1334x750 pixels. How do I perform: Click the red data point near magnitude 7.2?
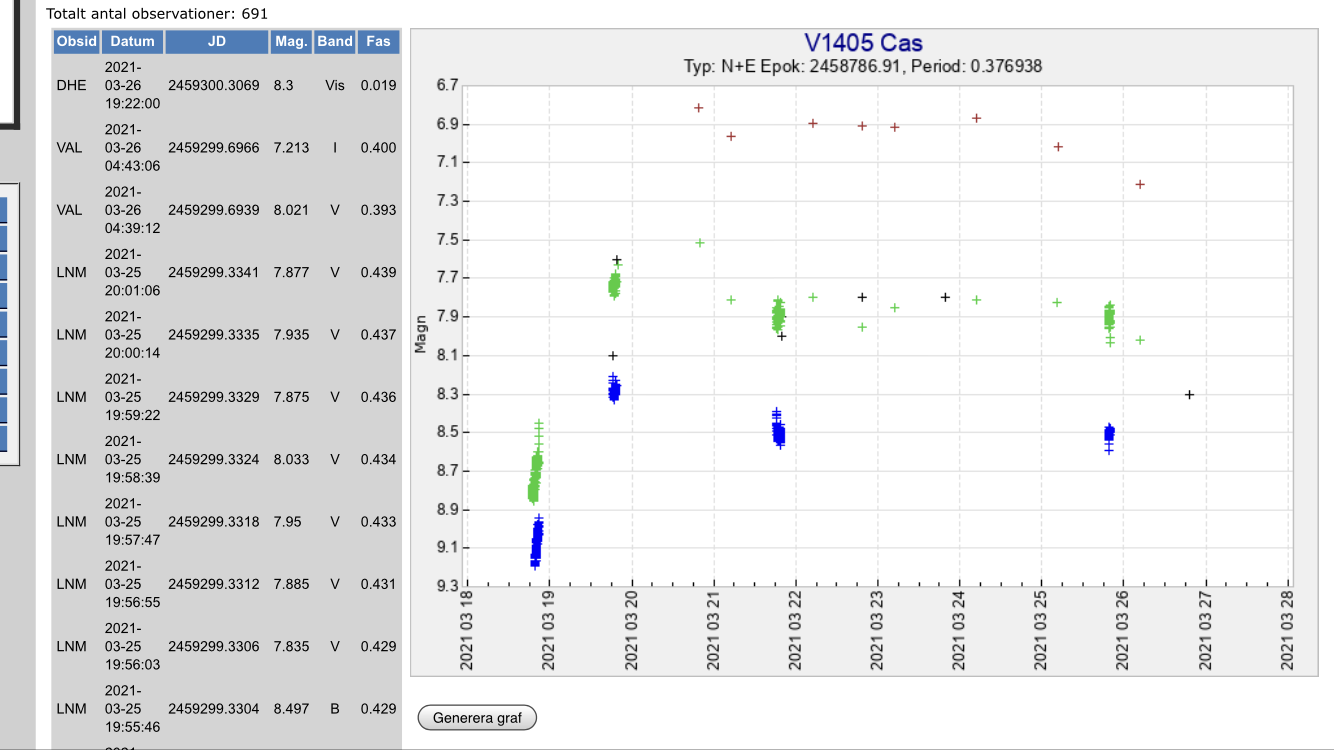pos(1140,184)
